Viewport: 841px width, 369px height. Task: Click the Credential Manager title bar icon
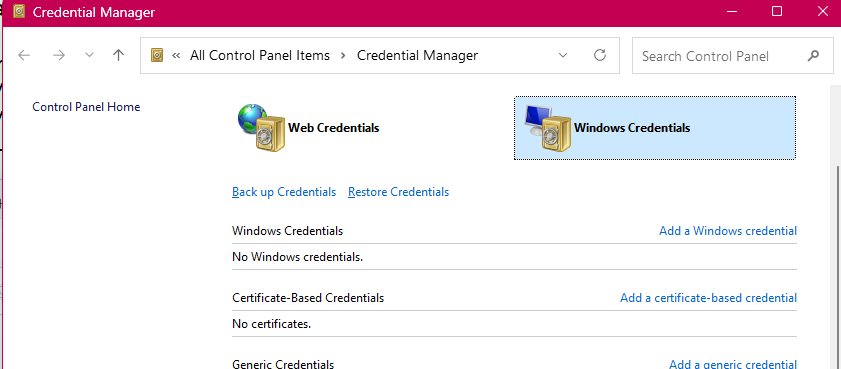coord(19,12)
